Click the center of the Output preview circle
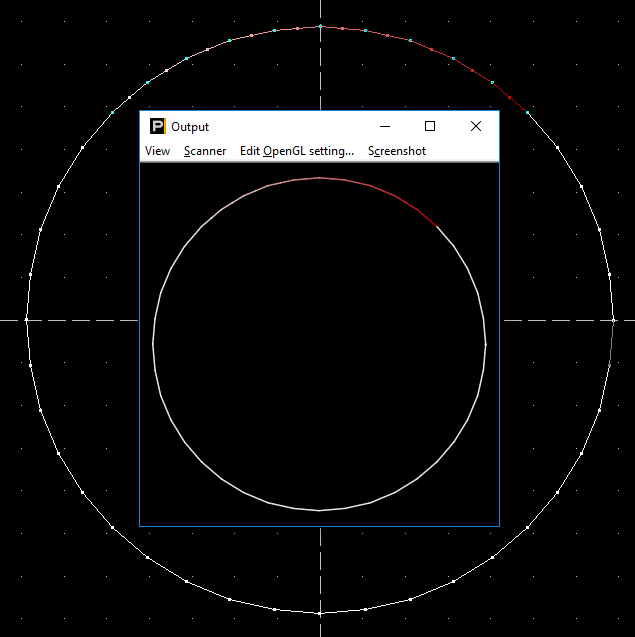 (319, 344)
